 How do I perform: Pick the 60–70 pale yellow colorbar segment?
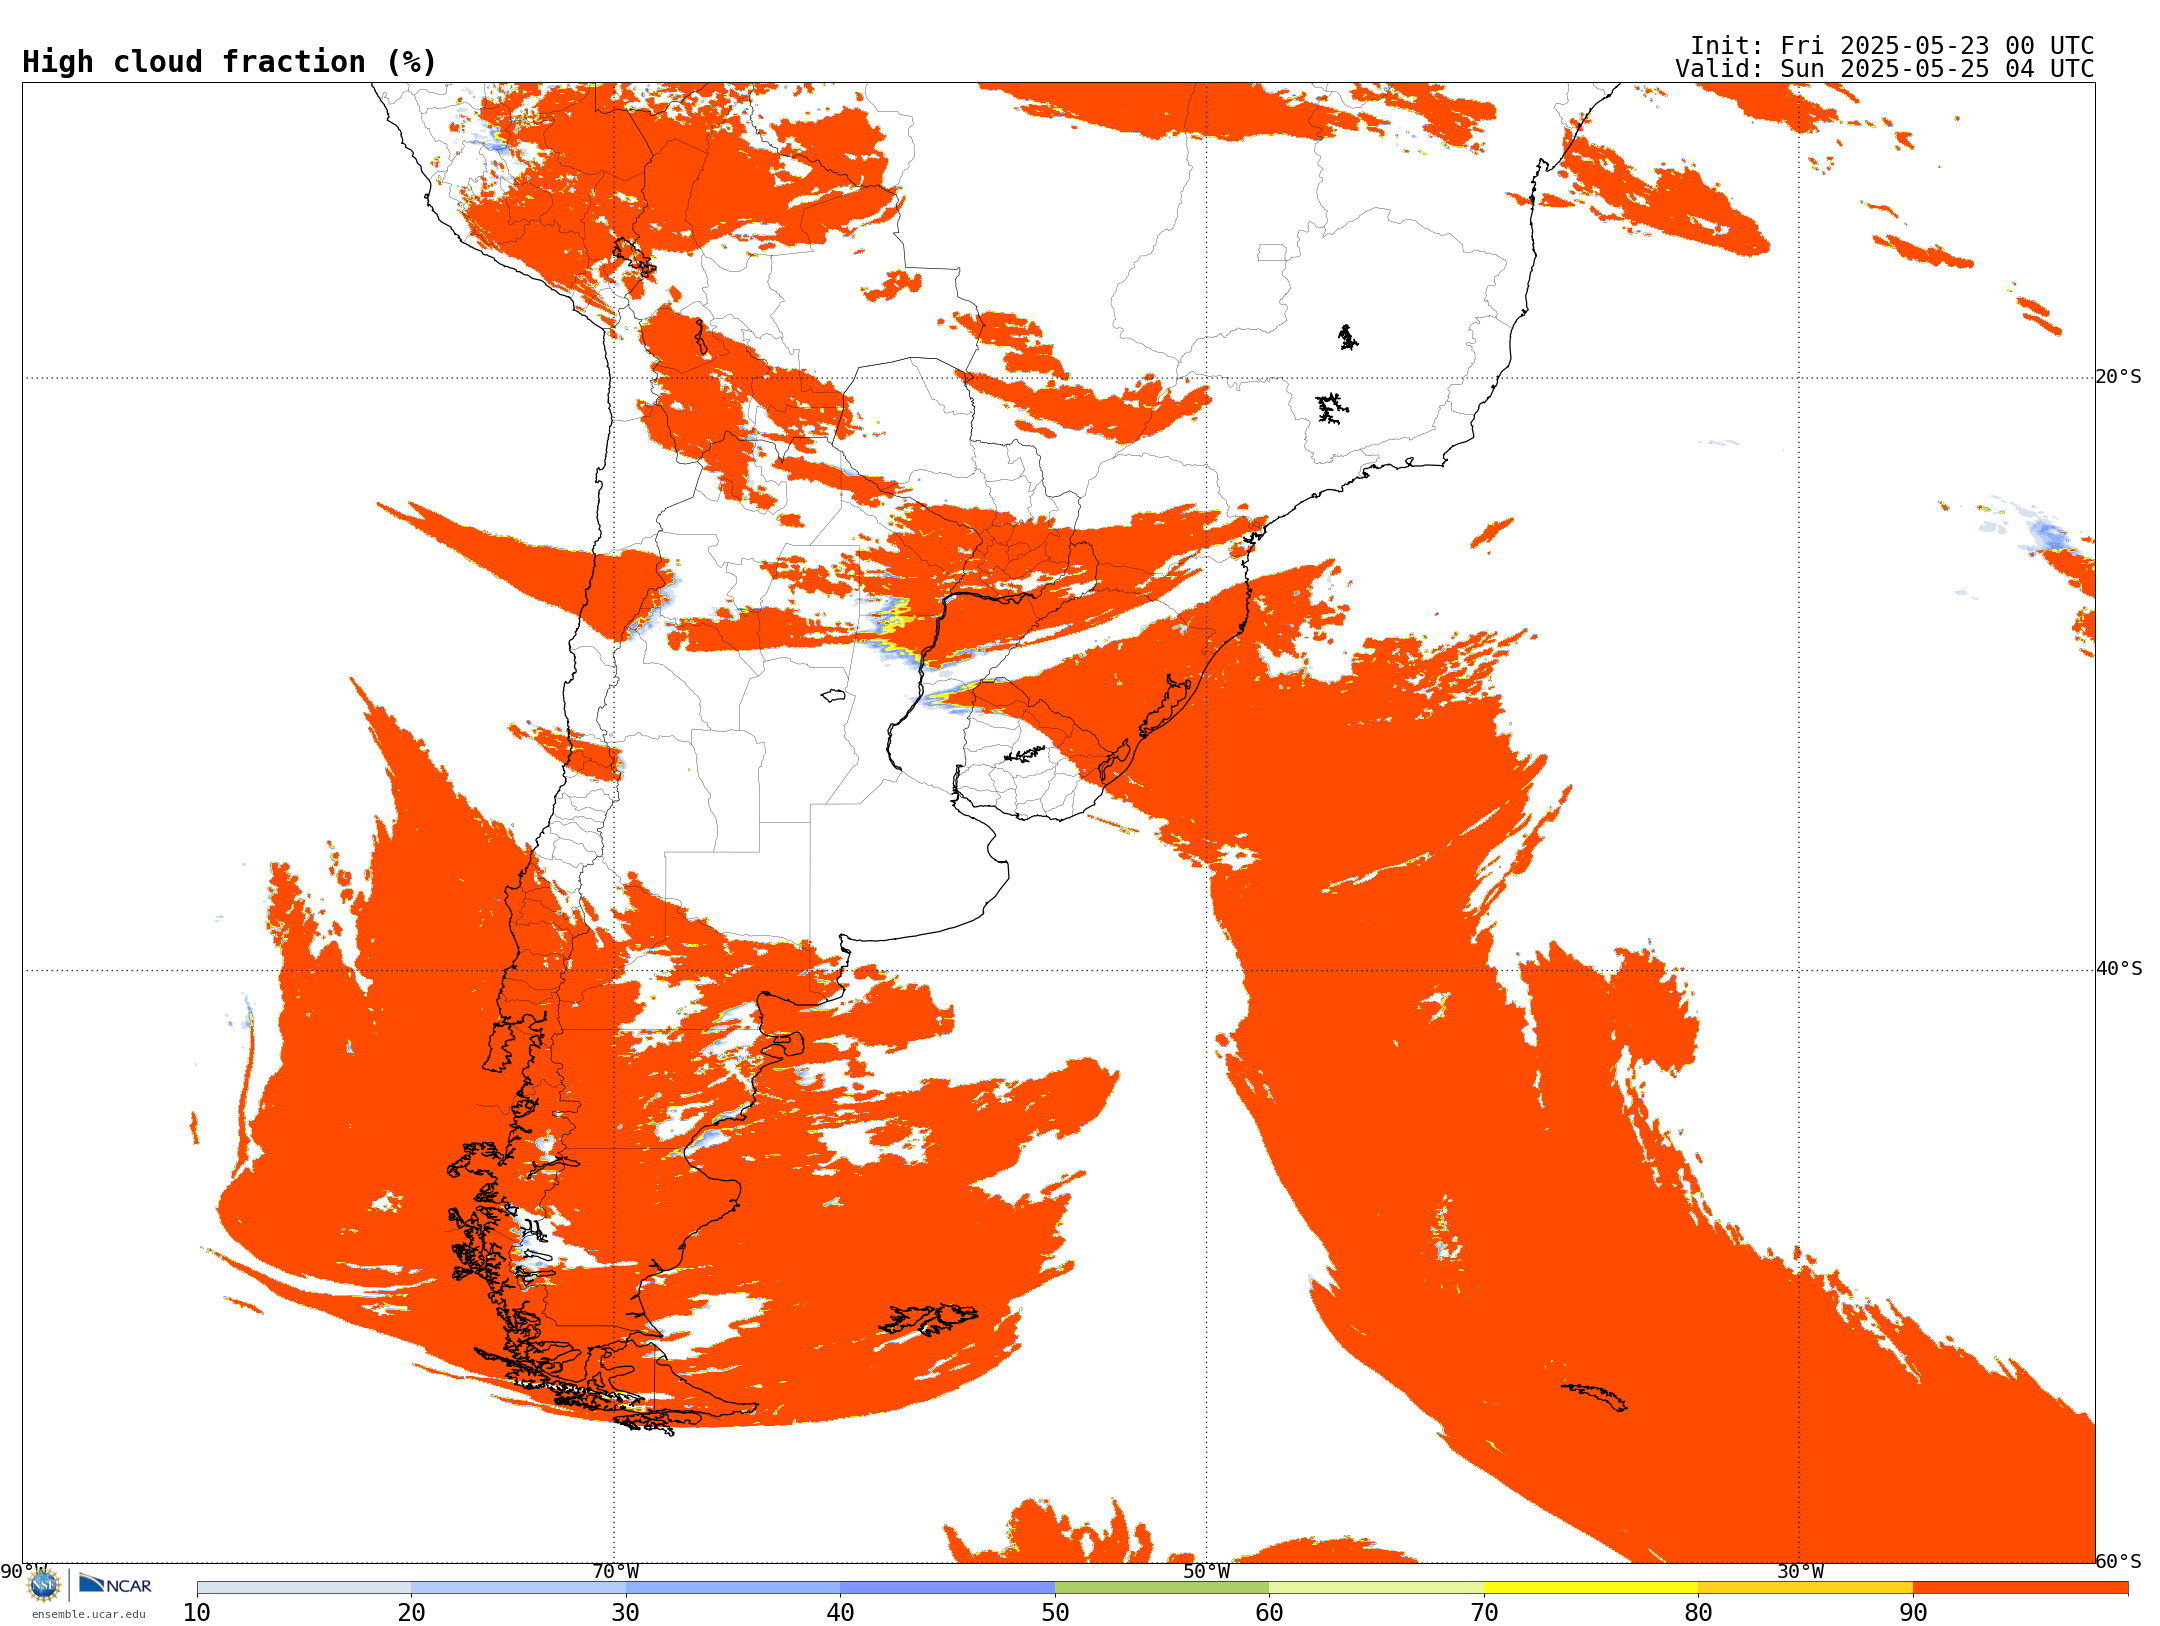(1376, 1588)
